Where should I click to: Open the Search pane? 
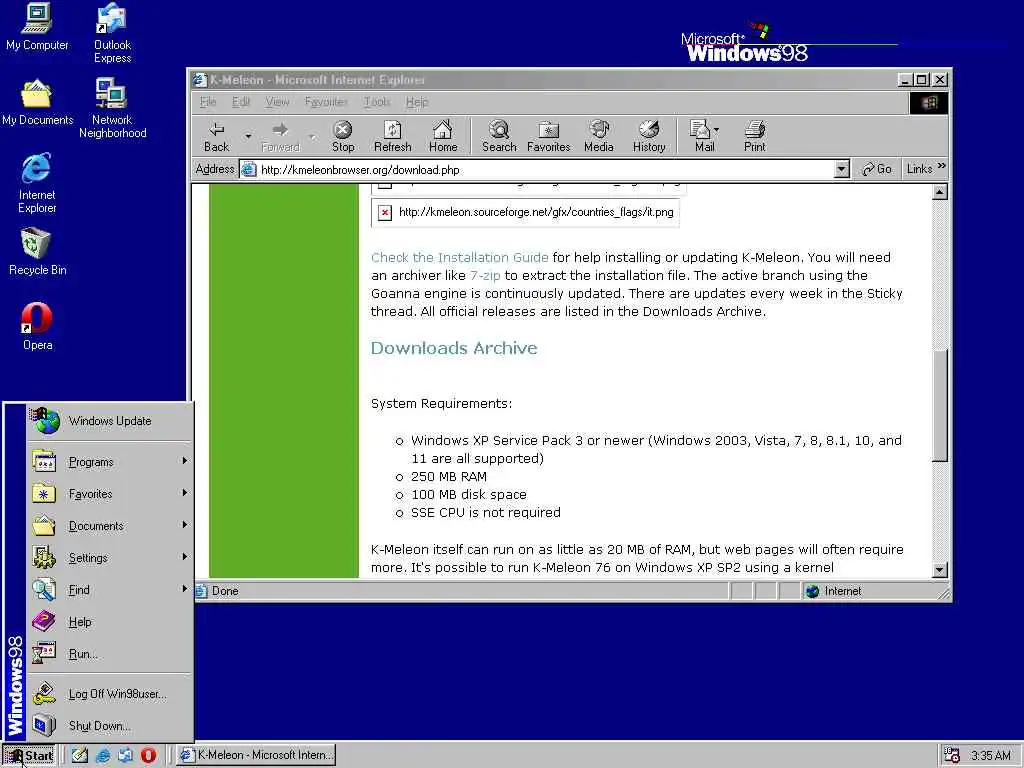499,136
